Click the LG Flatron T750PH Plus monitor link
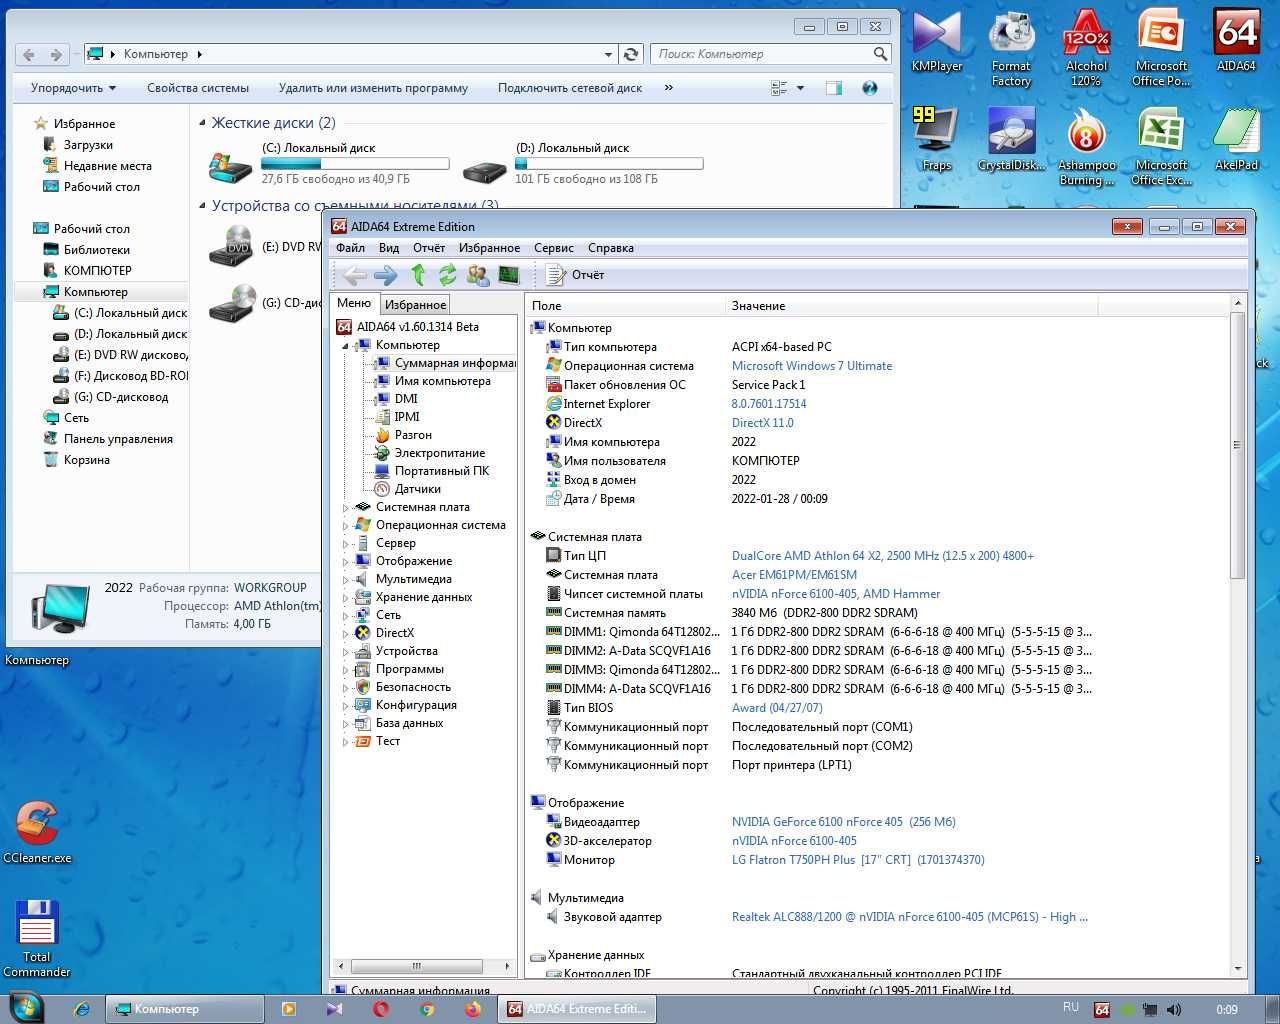 pos(857,860)
